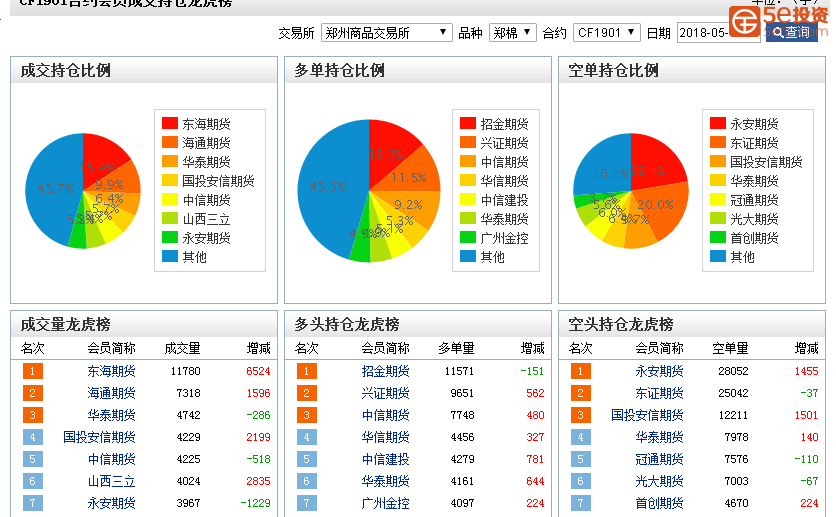Open 冠通期货 link in 空头持仓龙虎榜
Screen dimensions: 836x517
[660, 459]
